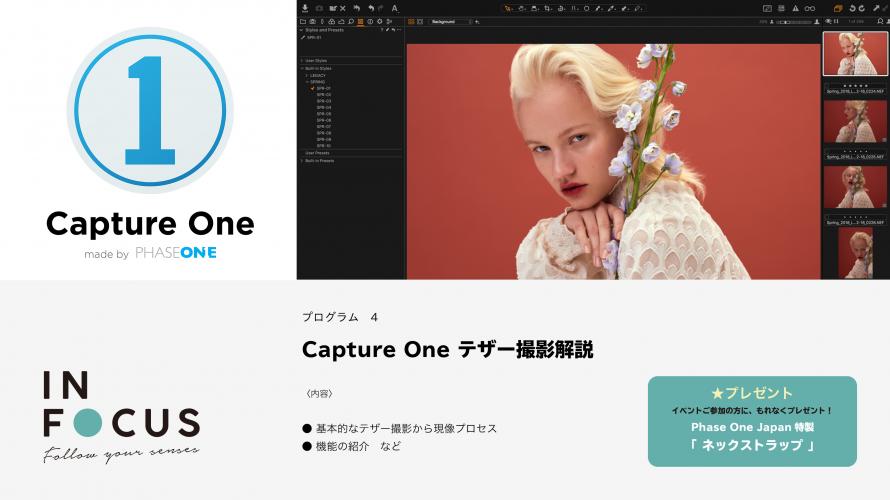Click the IN FOCUS logo
This screenshot has width=890, height=500.
pyautogui.click(x=121, y=417)
